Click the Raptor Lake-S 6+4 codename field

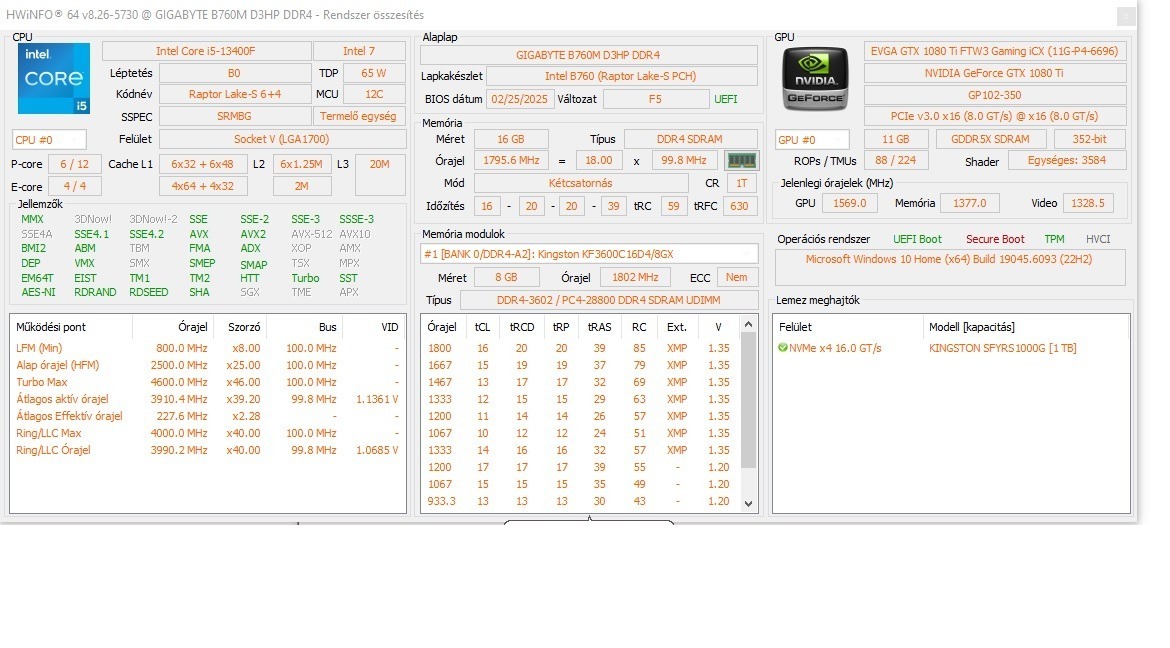coord(234,94)
